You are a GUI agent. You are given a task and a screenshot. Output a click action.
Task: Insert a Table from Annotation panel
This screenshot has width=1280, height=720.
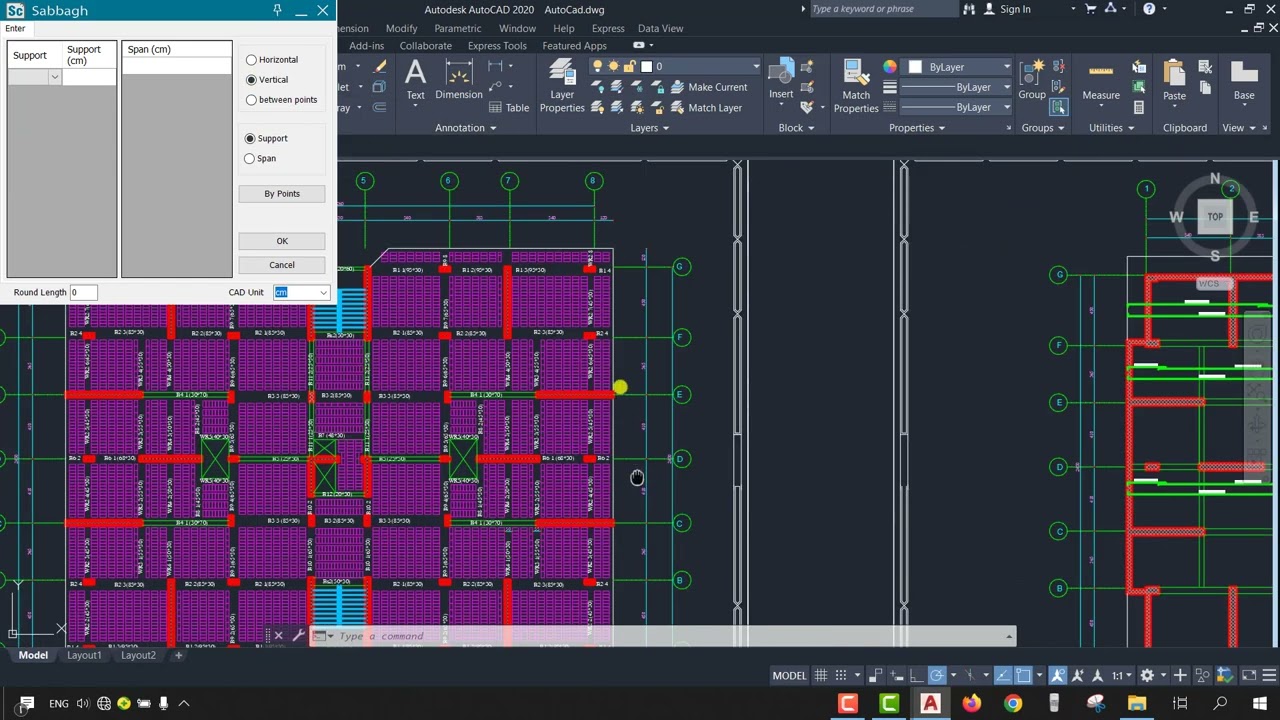click(x=508, y=108)
